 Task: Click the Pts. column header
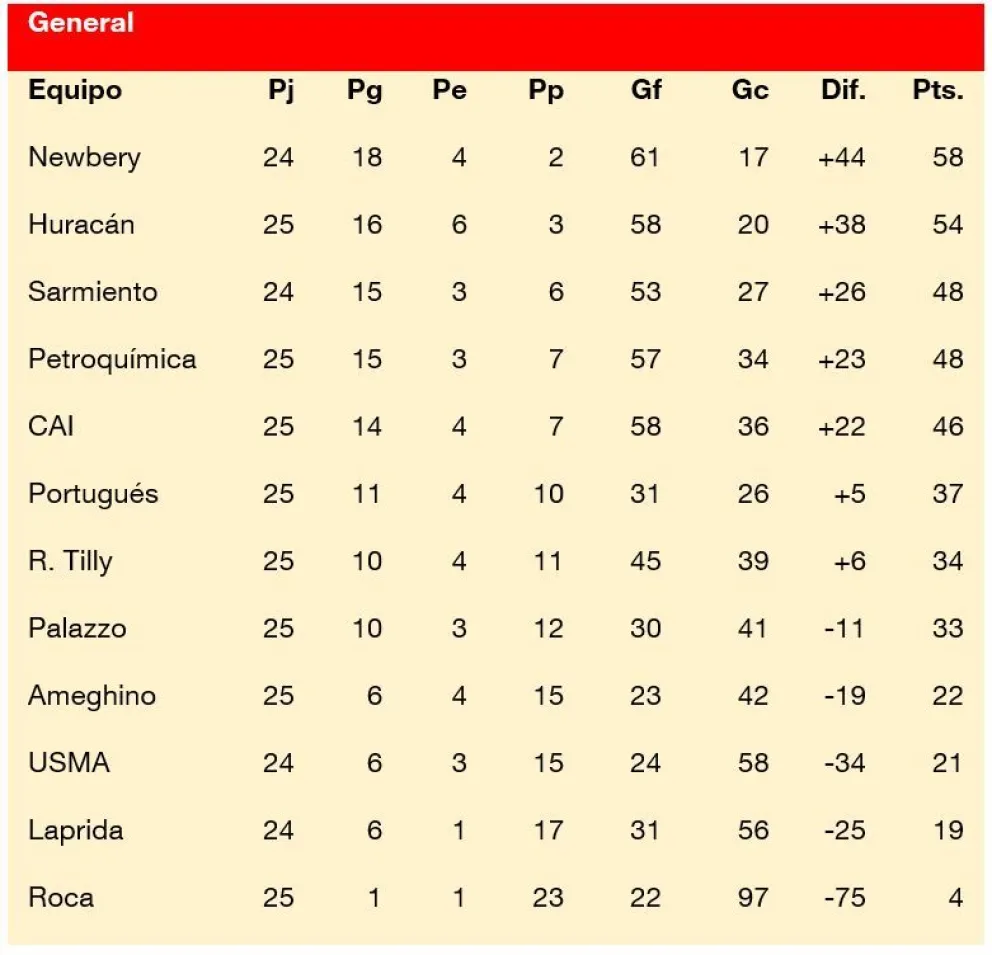(x=937, y=90)
